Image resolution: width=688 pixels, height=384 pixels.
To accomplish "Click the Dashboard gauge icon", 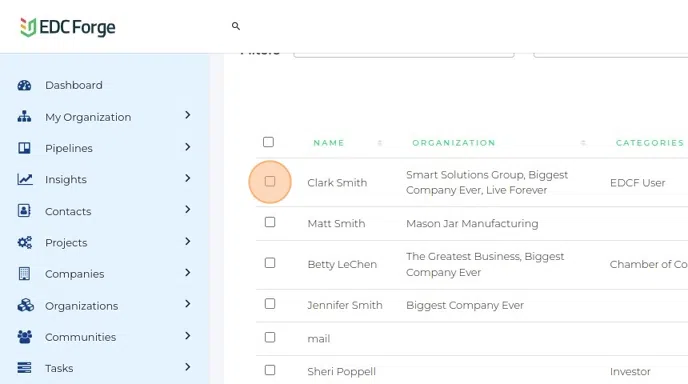I will 24,85.
